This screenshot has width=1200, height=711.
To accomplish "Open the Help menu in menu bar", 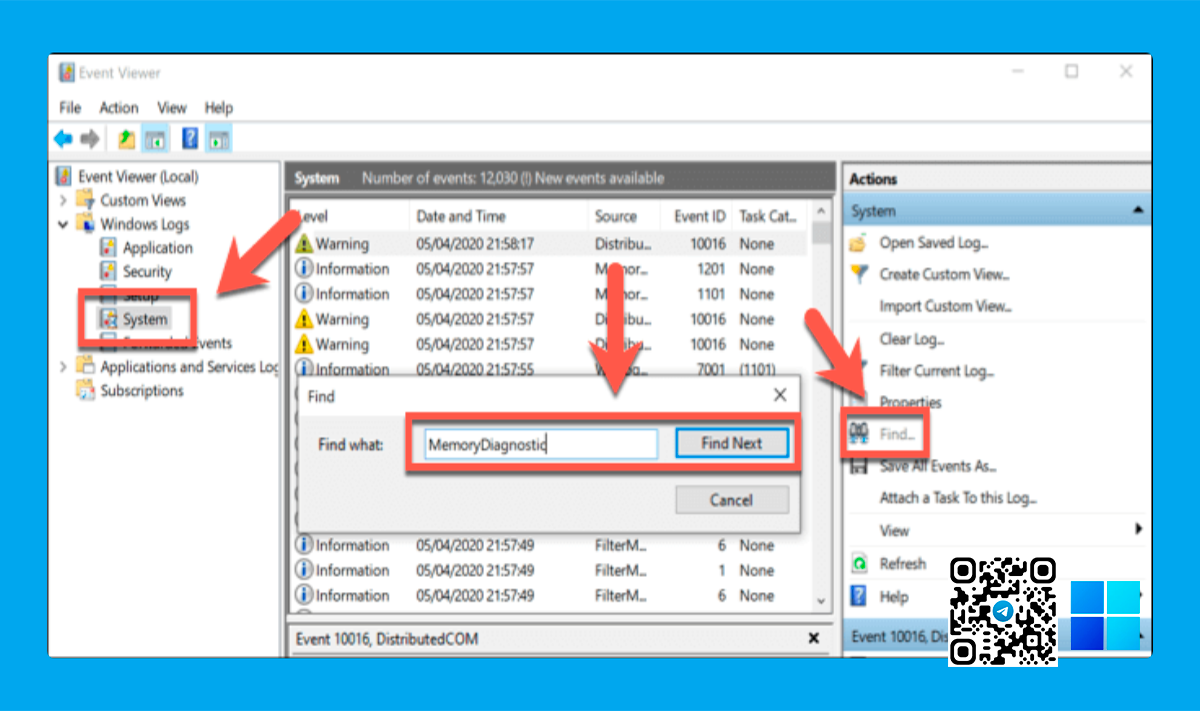I will [x=218, y=107].
